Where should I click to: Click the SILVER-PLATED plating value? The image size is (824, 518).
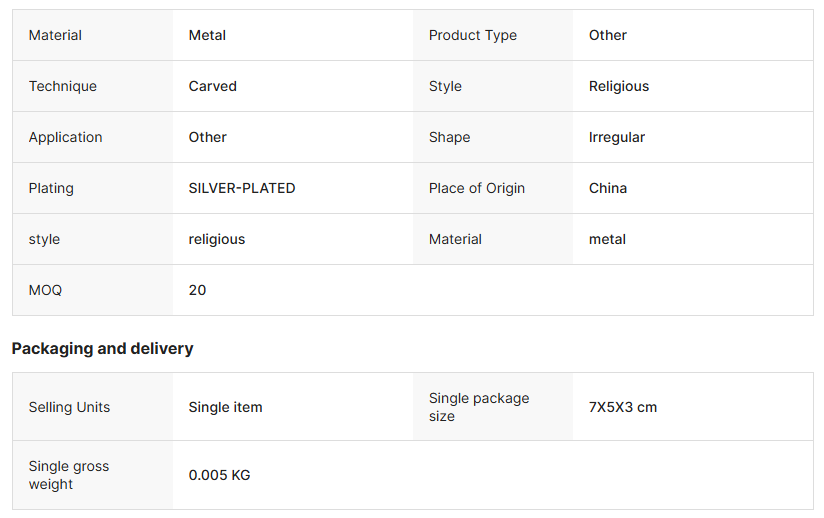pos(242,188)
